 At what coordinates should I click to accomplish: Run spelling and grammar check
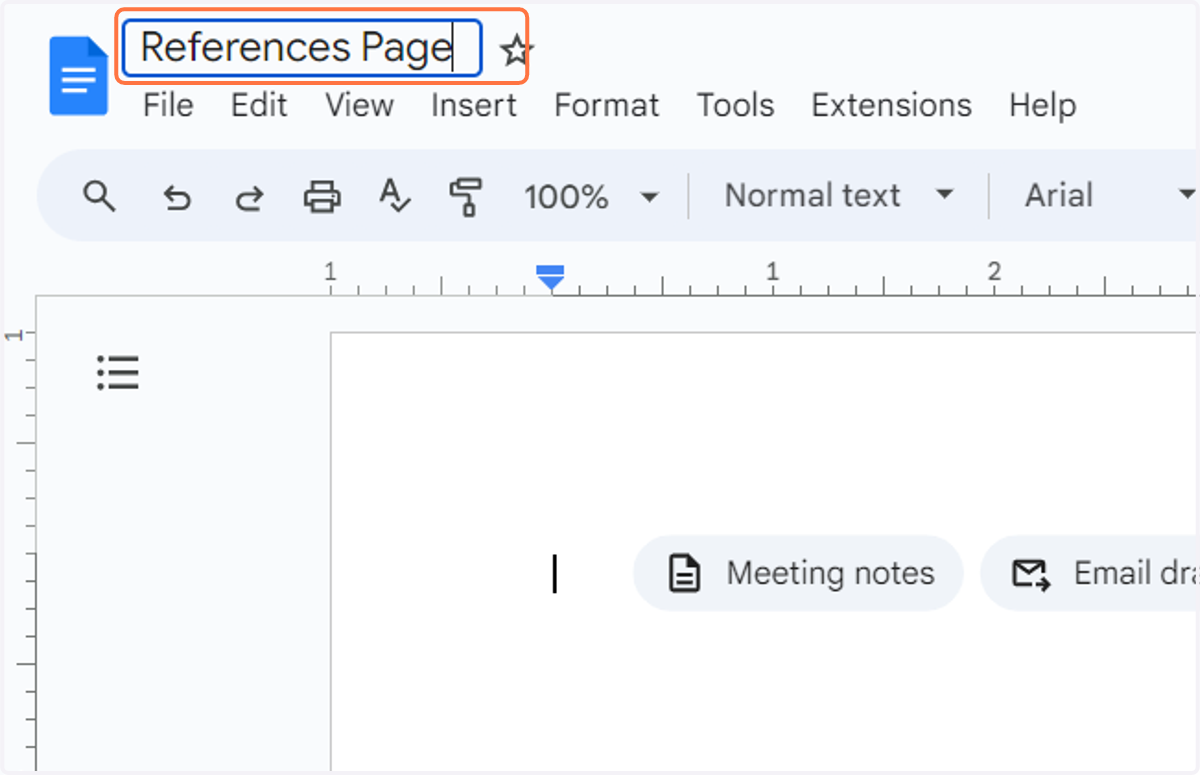(395, 195)
